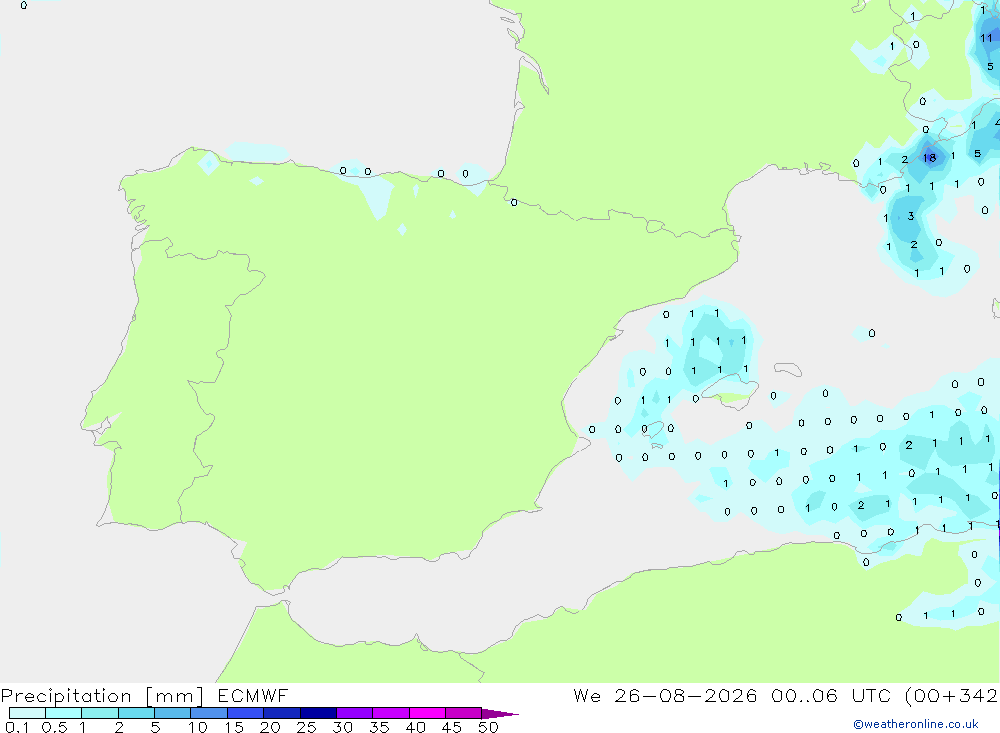Click the 0.5–1 mm legend color swatch
The width and height of the screenshot is (1000, 733).
63,713
